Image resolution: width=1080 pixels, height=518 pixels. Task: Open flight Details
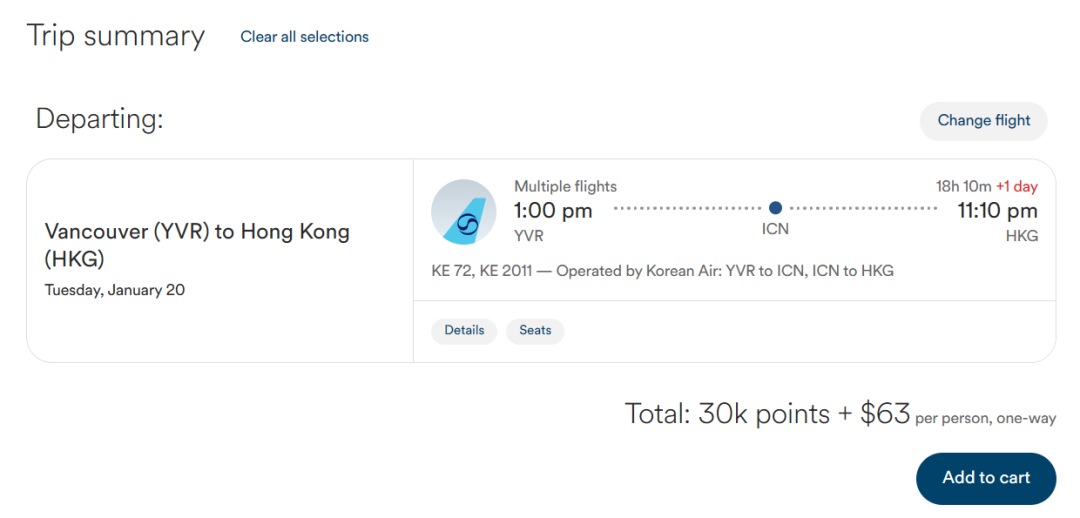pos(464,330)
